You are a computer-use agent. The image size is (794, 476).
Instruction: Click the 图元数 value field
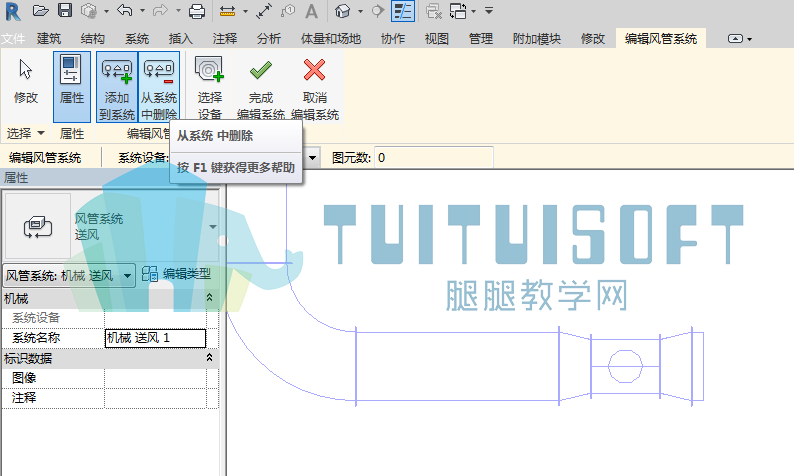pyautogui.click(x=433, y=157)
